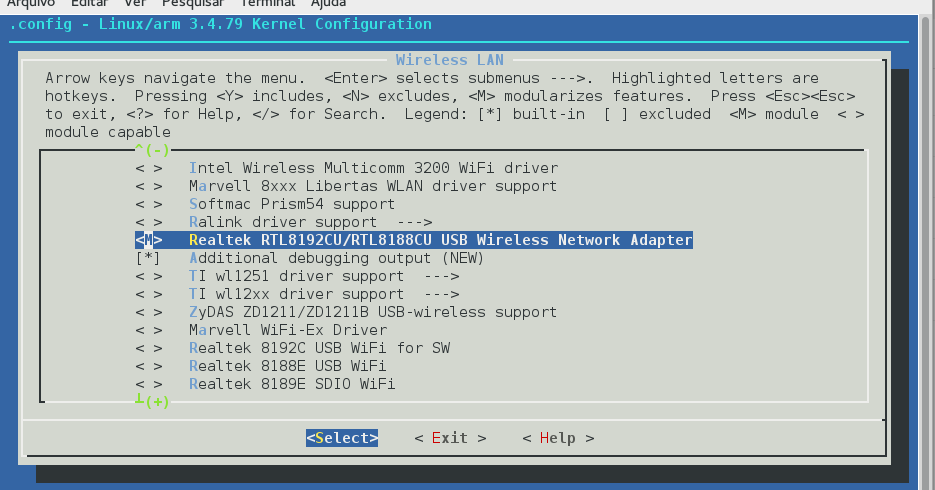Open the Pesquisar menu
The height and width of the screenshot is (490, 935).
tap(193, 4)
